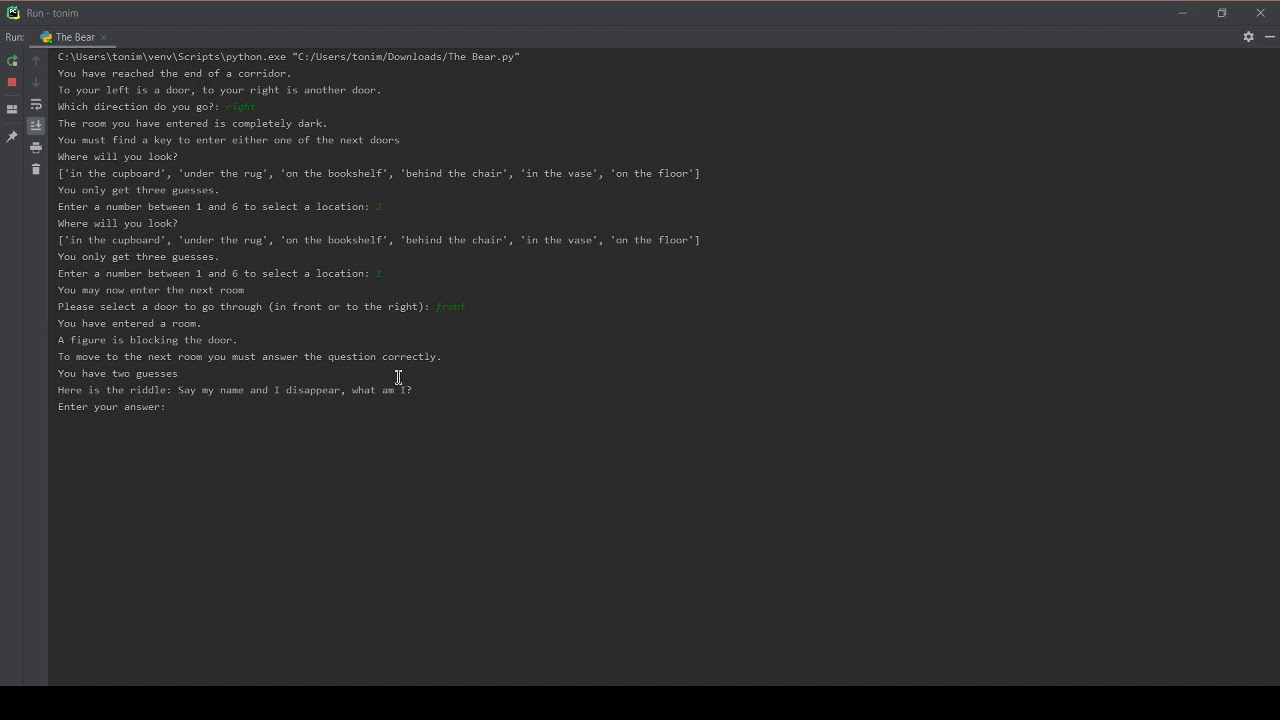Close the Run window
Viewport: 1280px width, 720px height.
[x=1260, y=13]
